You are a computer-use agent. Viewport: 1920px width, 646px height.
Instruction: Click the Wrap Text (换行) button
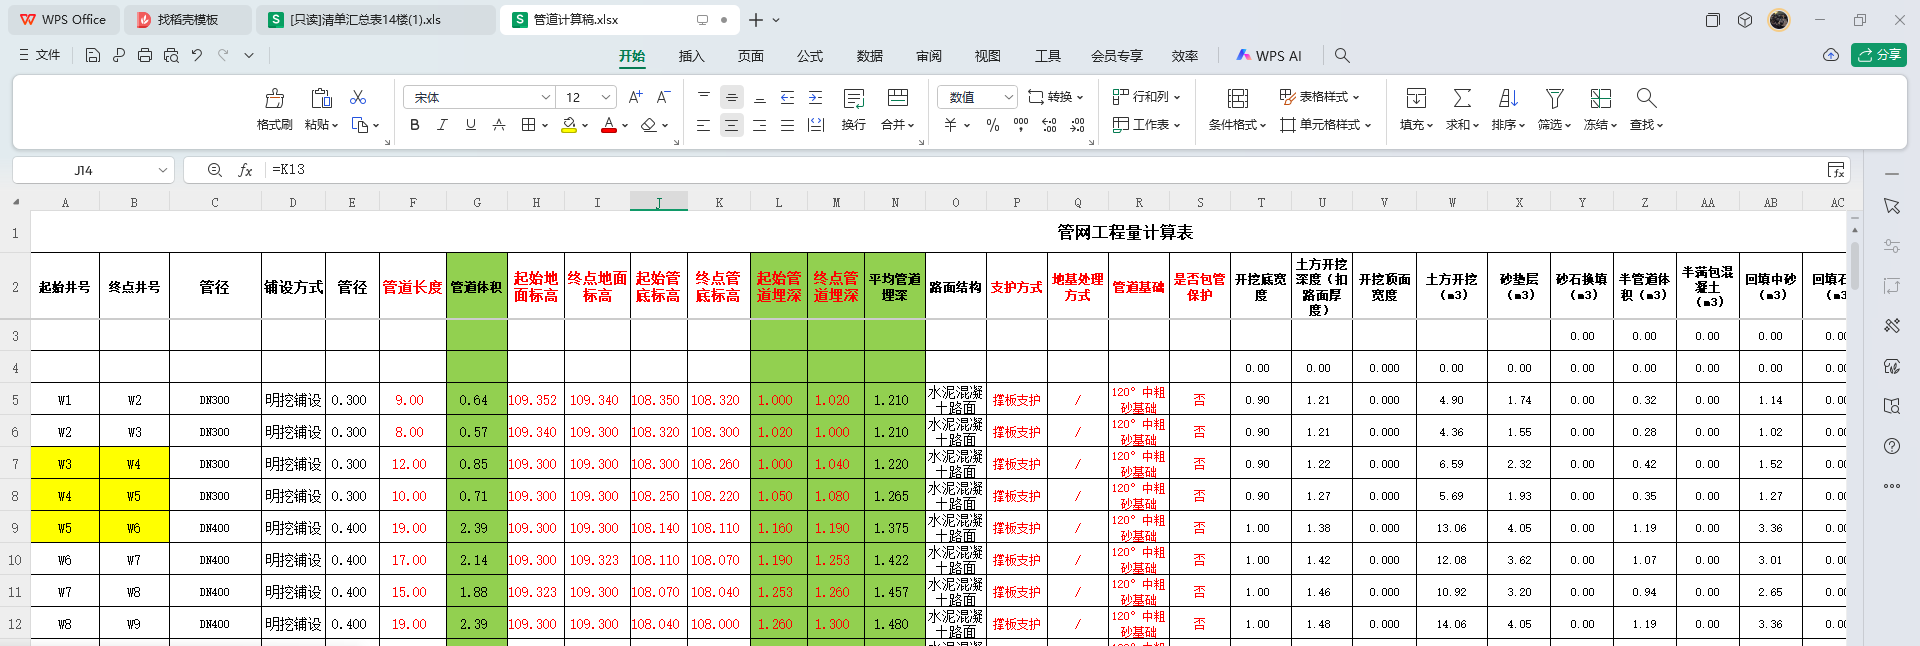pos(854,109)
